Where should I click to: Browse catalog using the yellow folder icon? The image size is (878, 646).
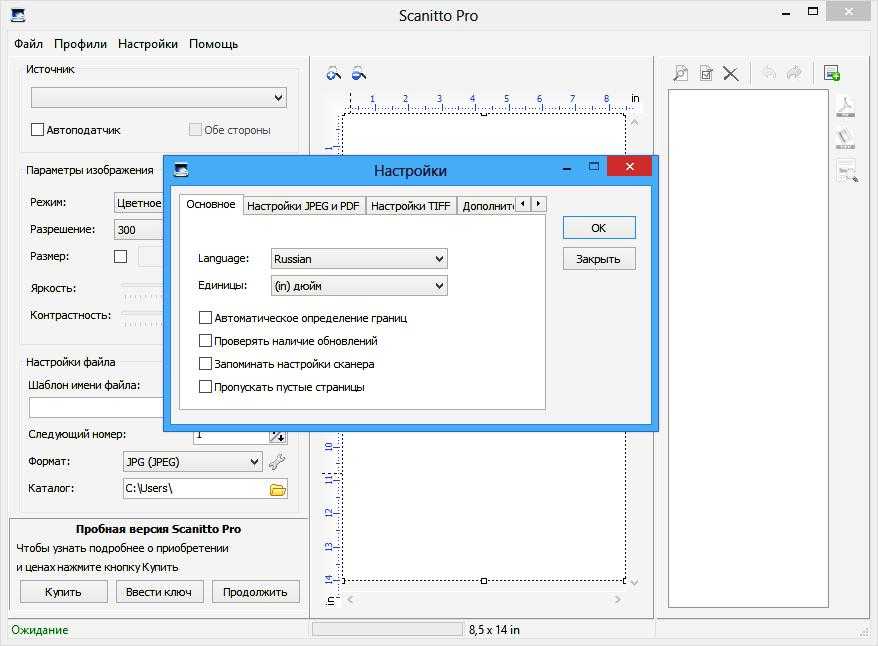(x=277, y=489)
